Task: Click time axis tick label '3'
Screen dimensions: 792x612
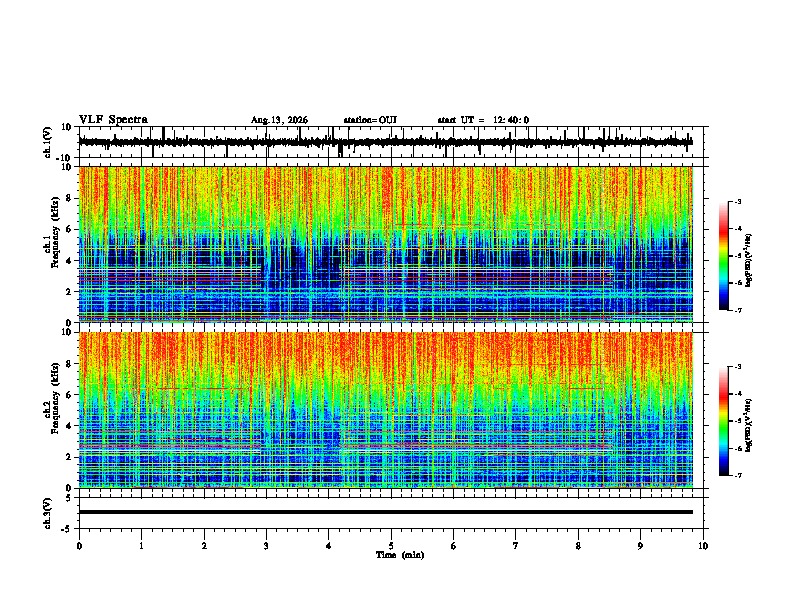Action: coord(266,546)
